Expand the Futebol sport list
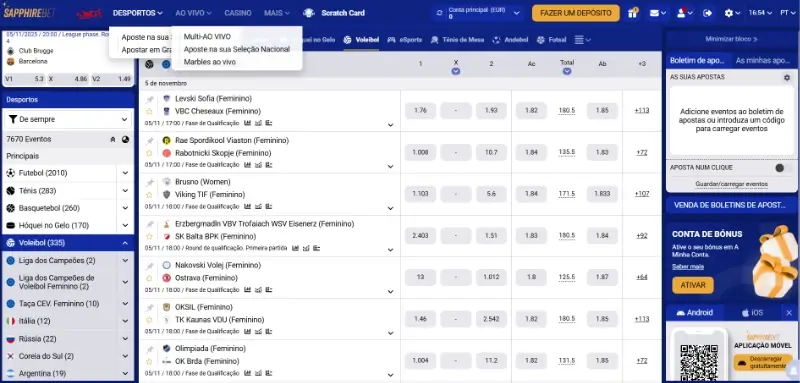Image resolution: width=800 pixels, height=383 pixels. 125,173
